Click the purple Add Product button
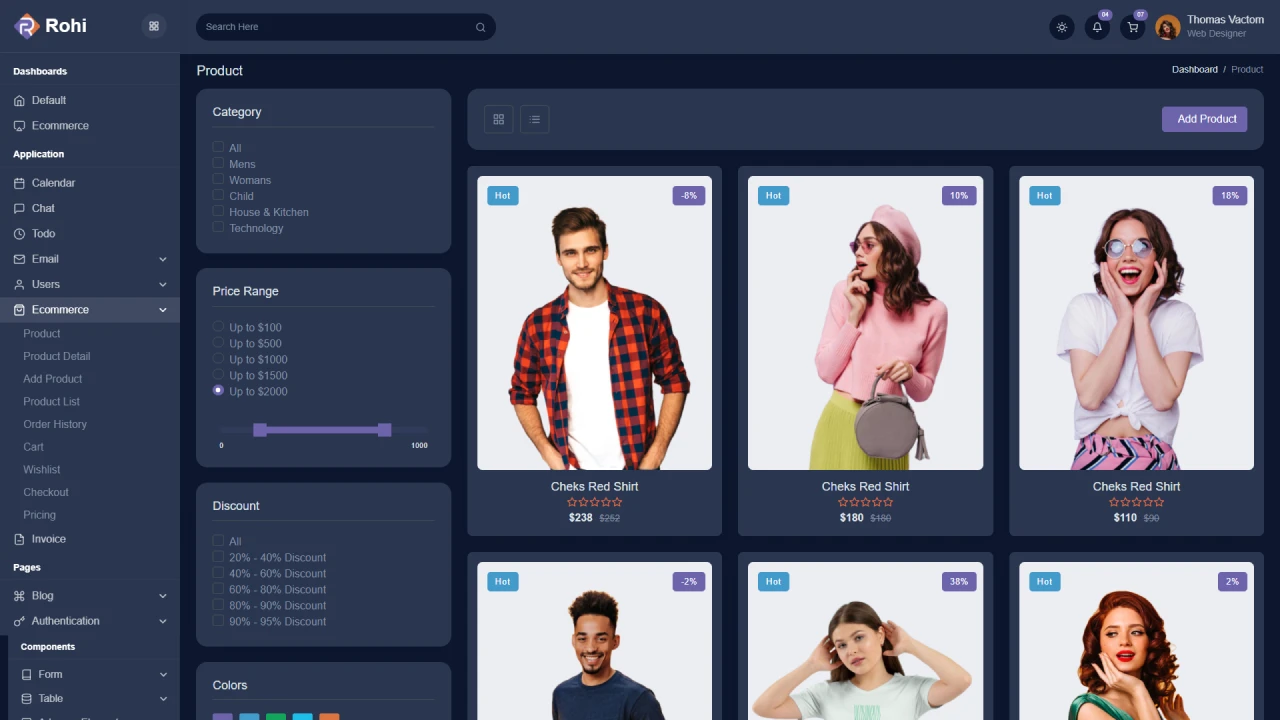The width and height of the screenshot is (1280, 720). point(1204,119)
